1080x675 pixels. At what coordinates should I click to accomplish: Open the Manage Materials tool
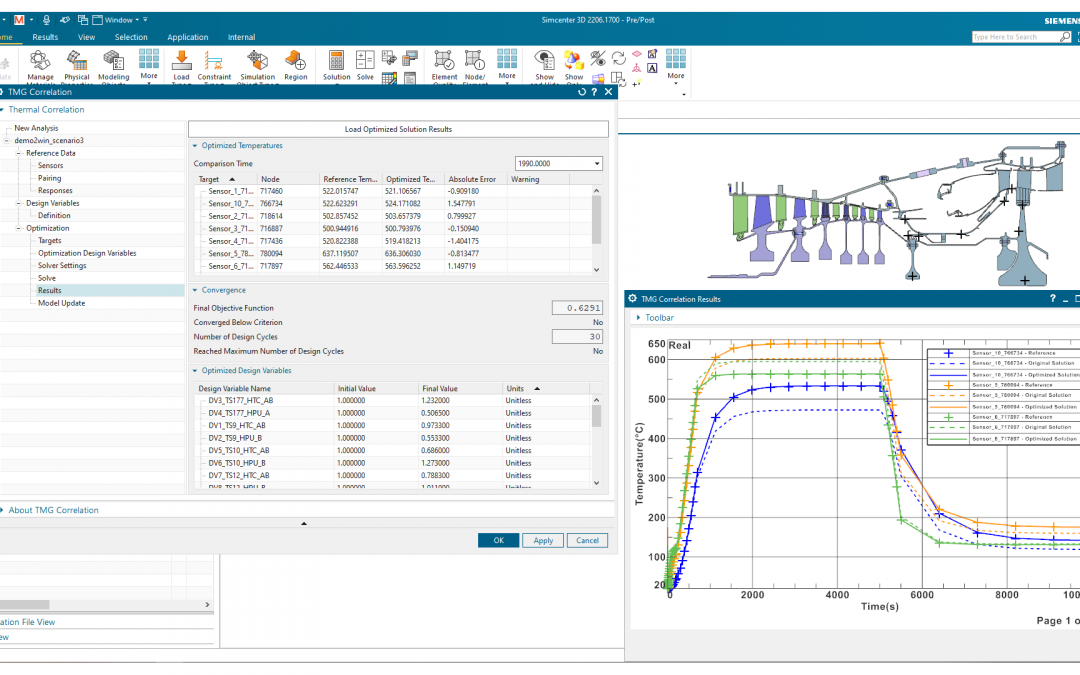40,66
